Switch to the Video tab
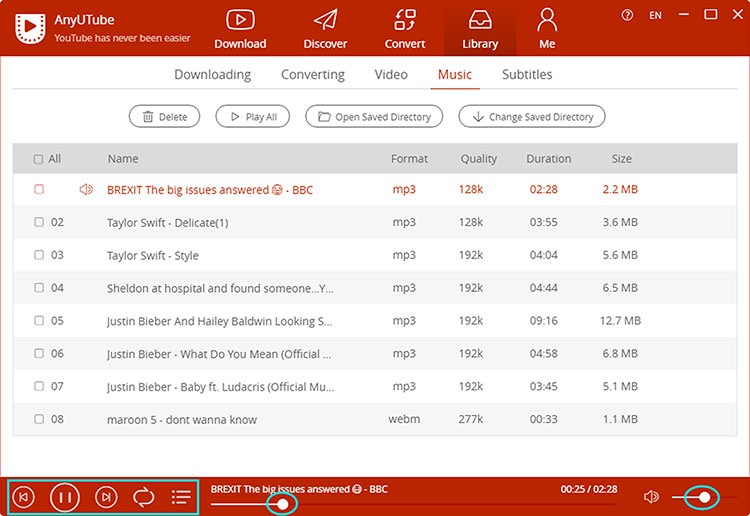 (391, 75)
